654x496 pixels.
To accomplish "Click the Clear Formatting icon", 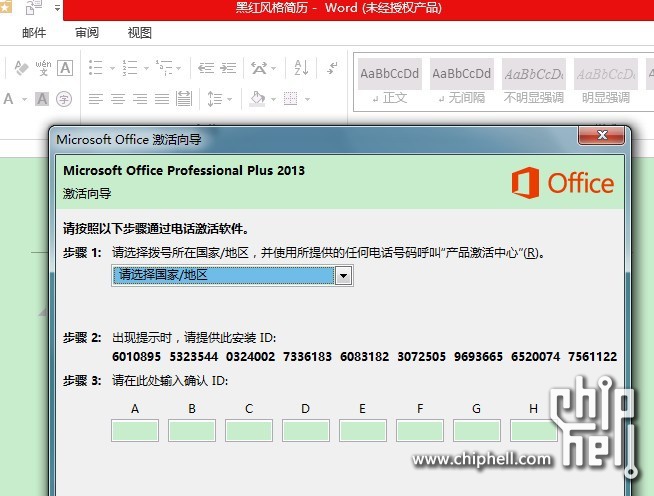I will [x=21, y=68].
